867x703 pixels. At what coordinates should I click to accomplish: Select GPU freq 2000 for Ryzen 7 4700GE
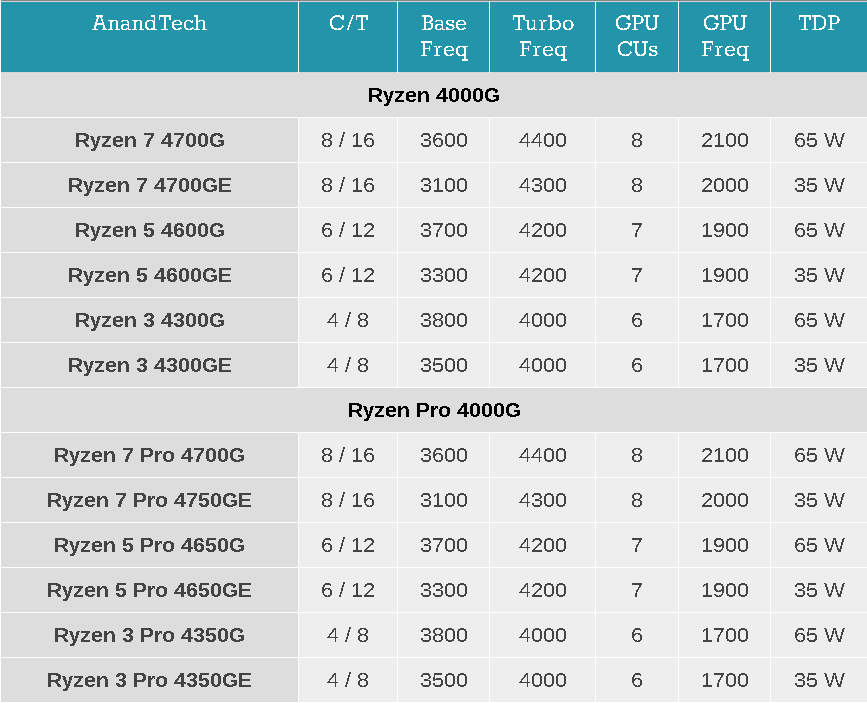click(724, 185)
